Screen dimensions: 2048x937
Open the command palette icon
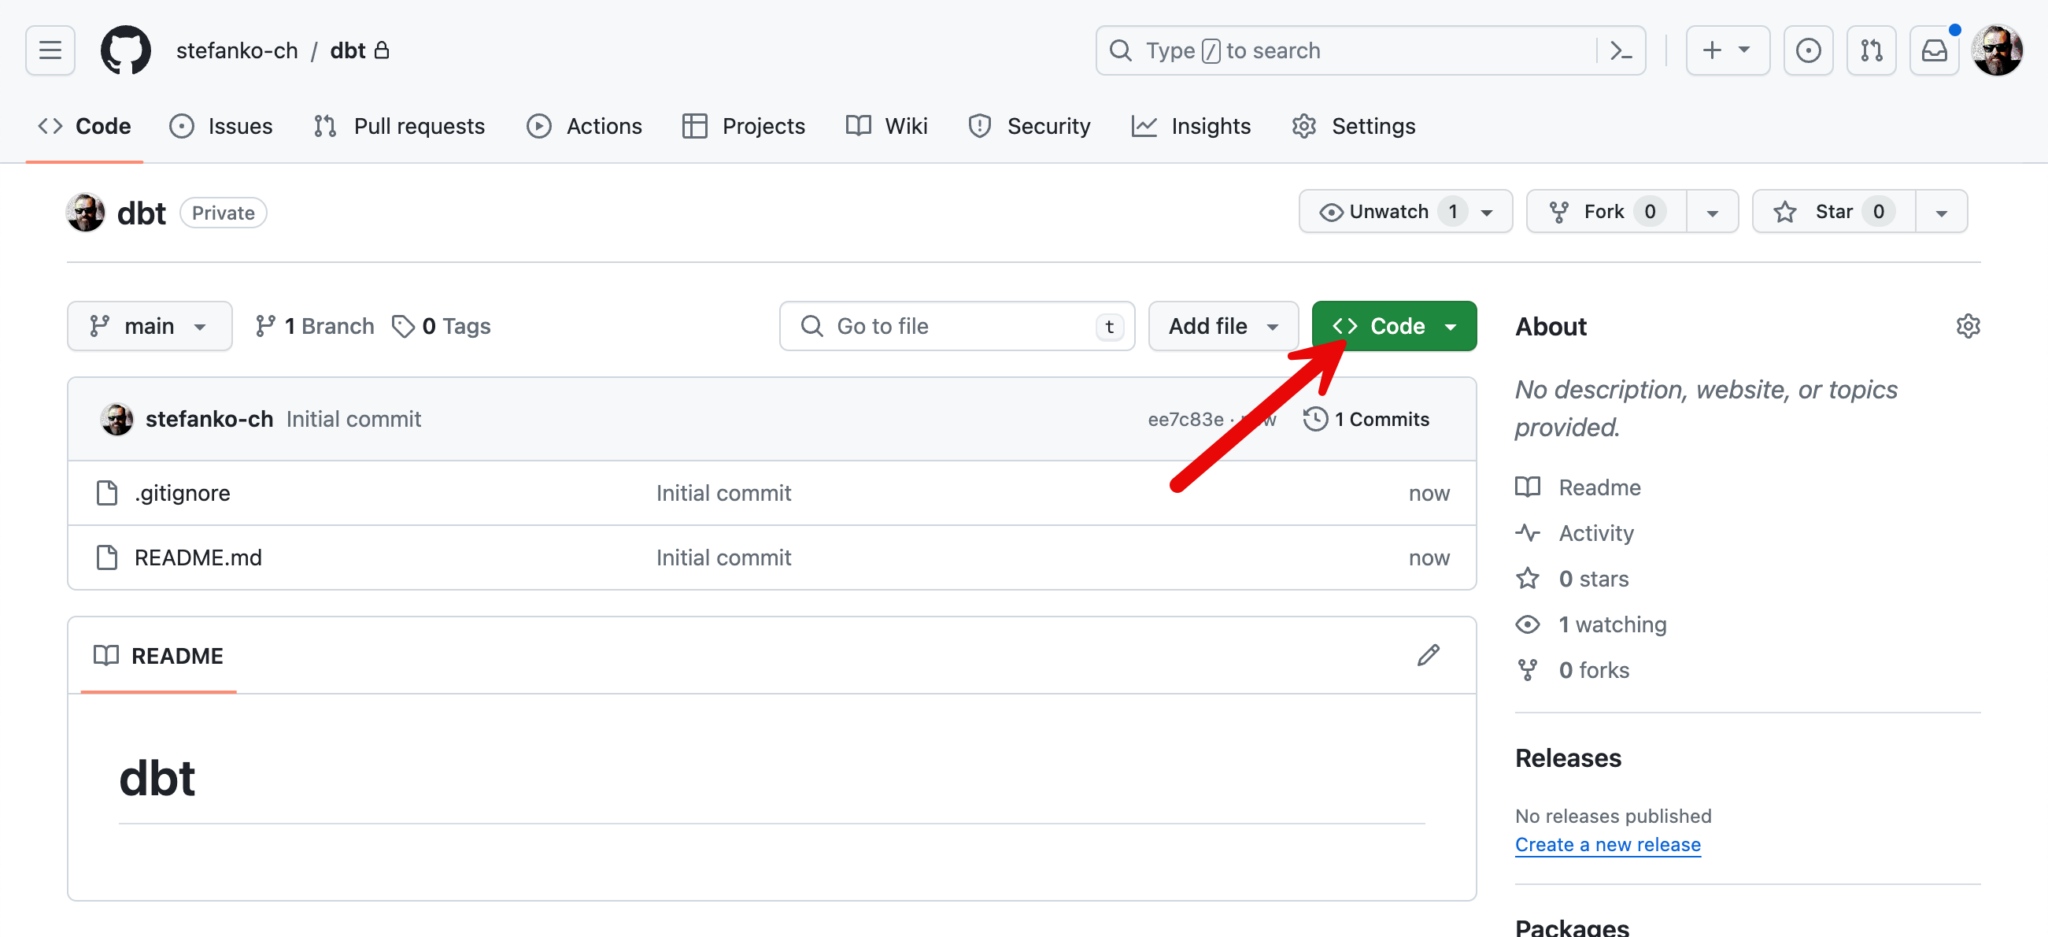[1621, 51]
